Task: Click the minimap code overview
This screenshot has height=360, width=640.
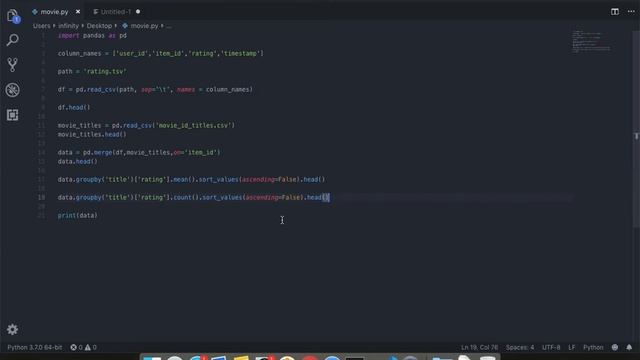Action: [591, 41]
